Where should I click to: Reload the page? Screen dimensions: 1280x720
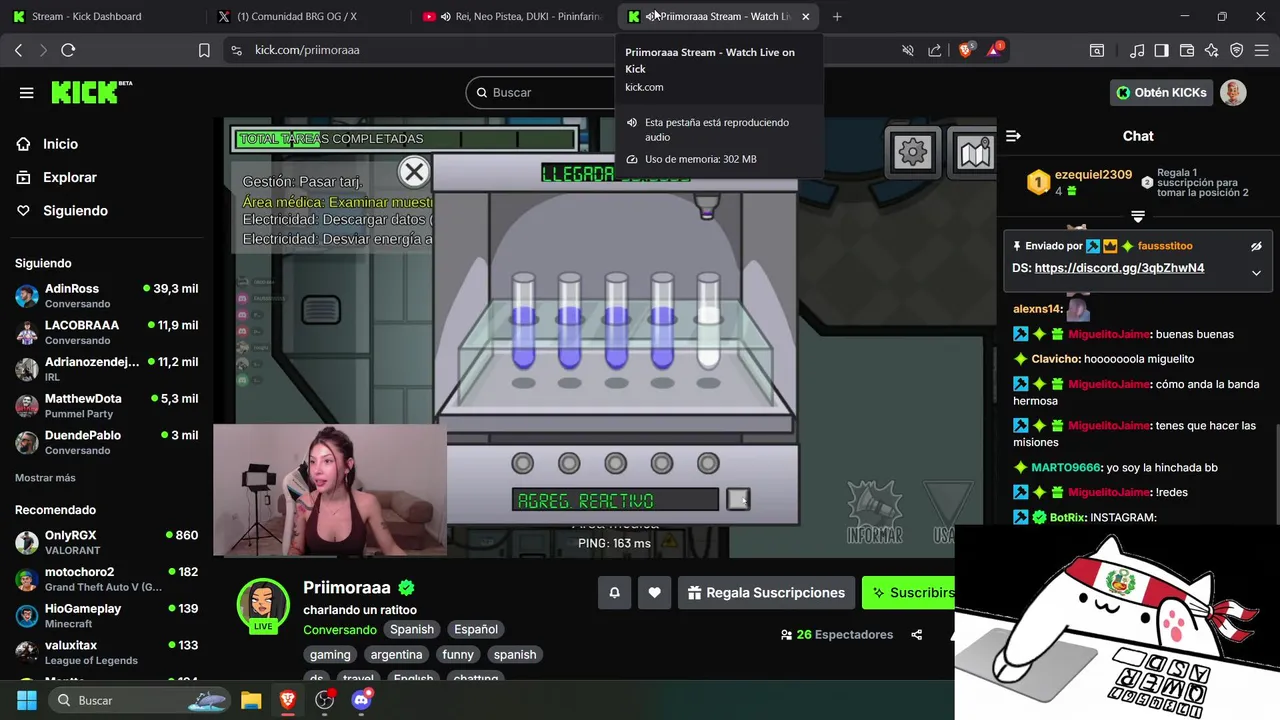click(68, 50)
